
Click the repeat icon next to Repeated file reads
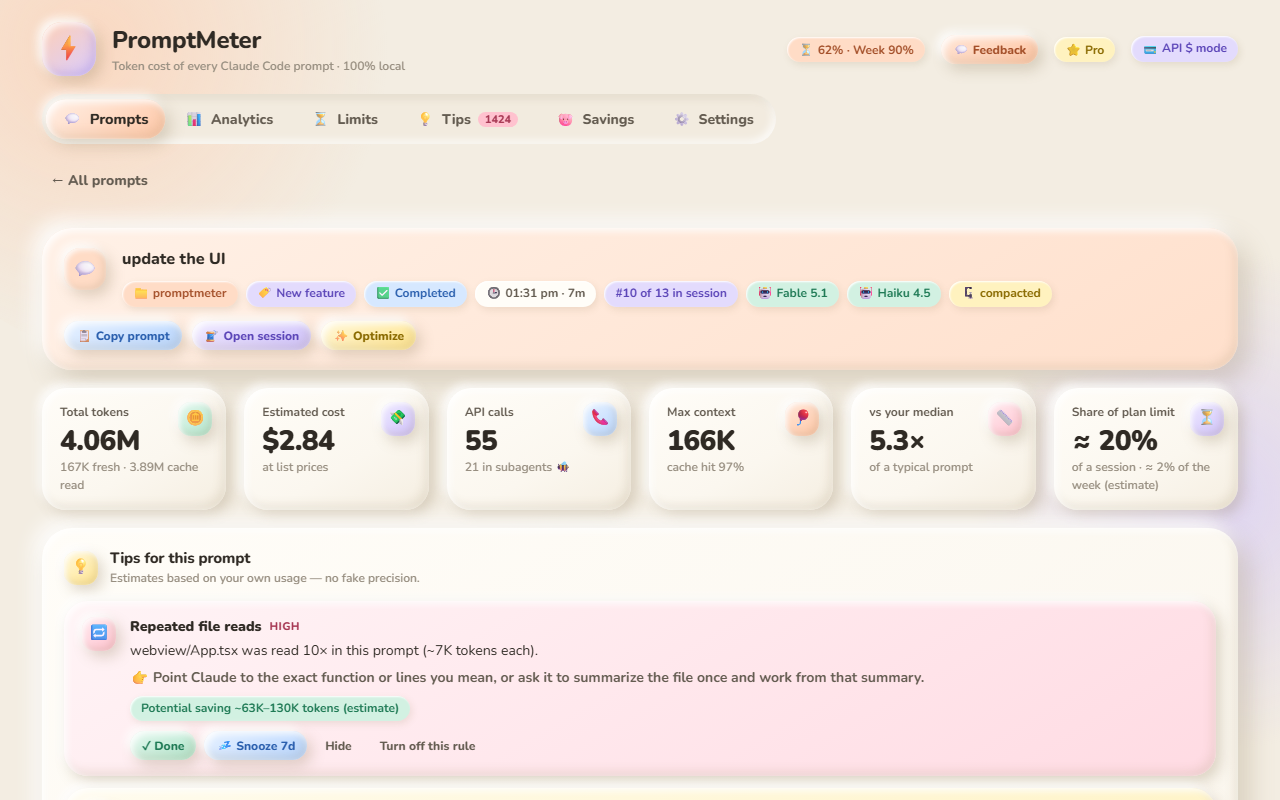tap(99, 633)
